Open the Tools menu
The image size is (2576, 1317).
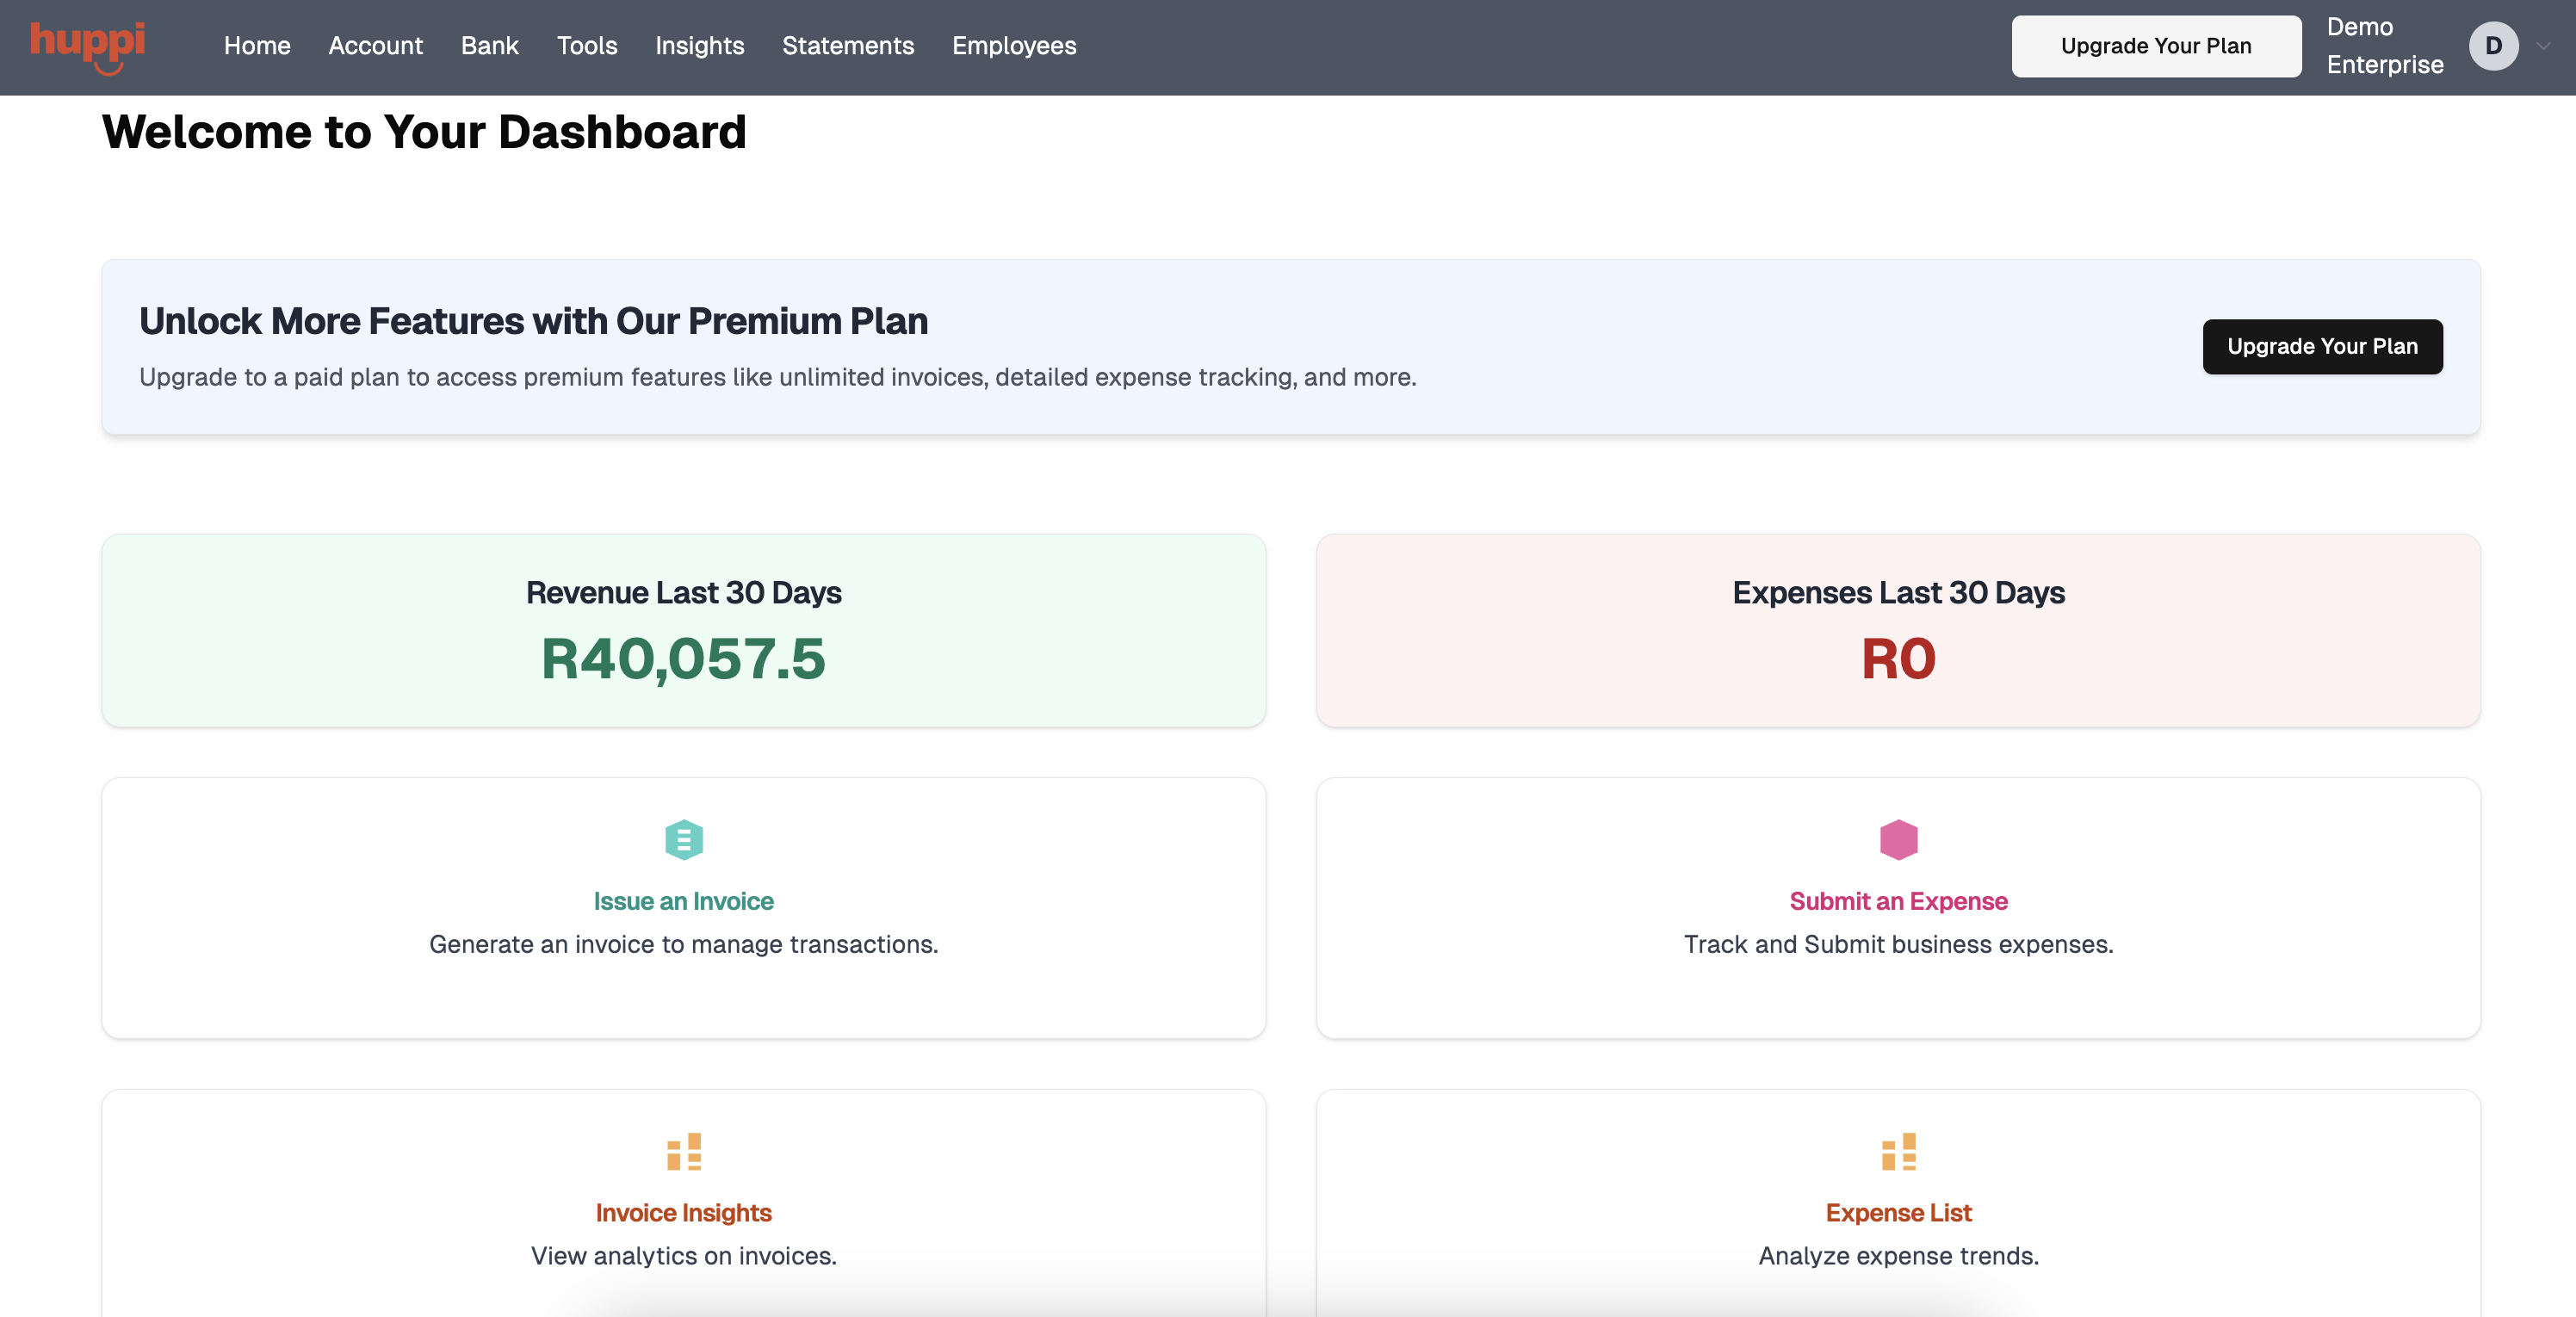587,46
